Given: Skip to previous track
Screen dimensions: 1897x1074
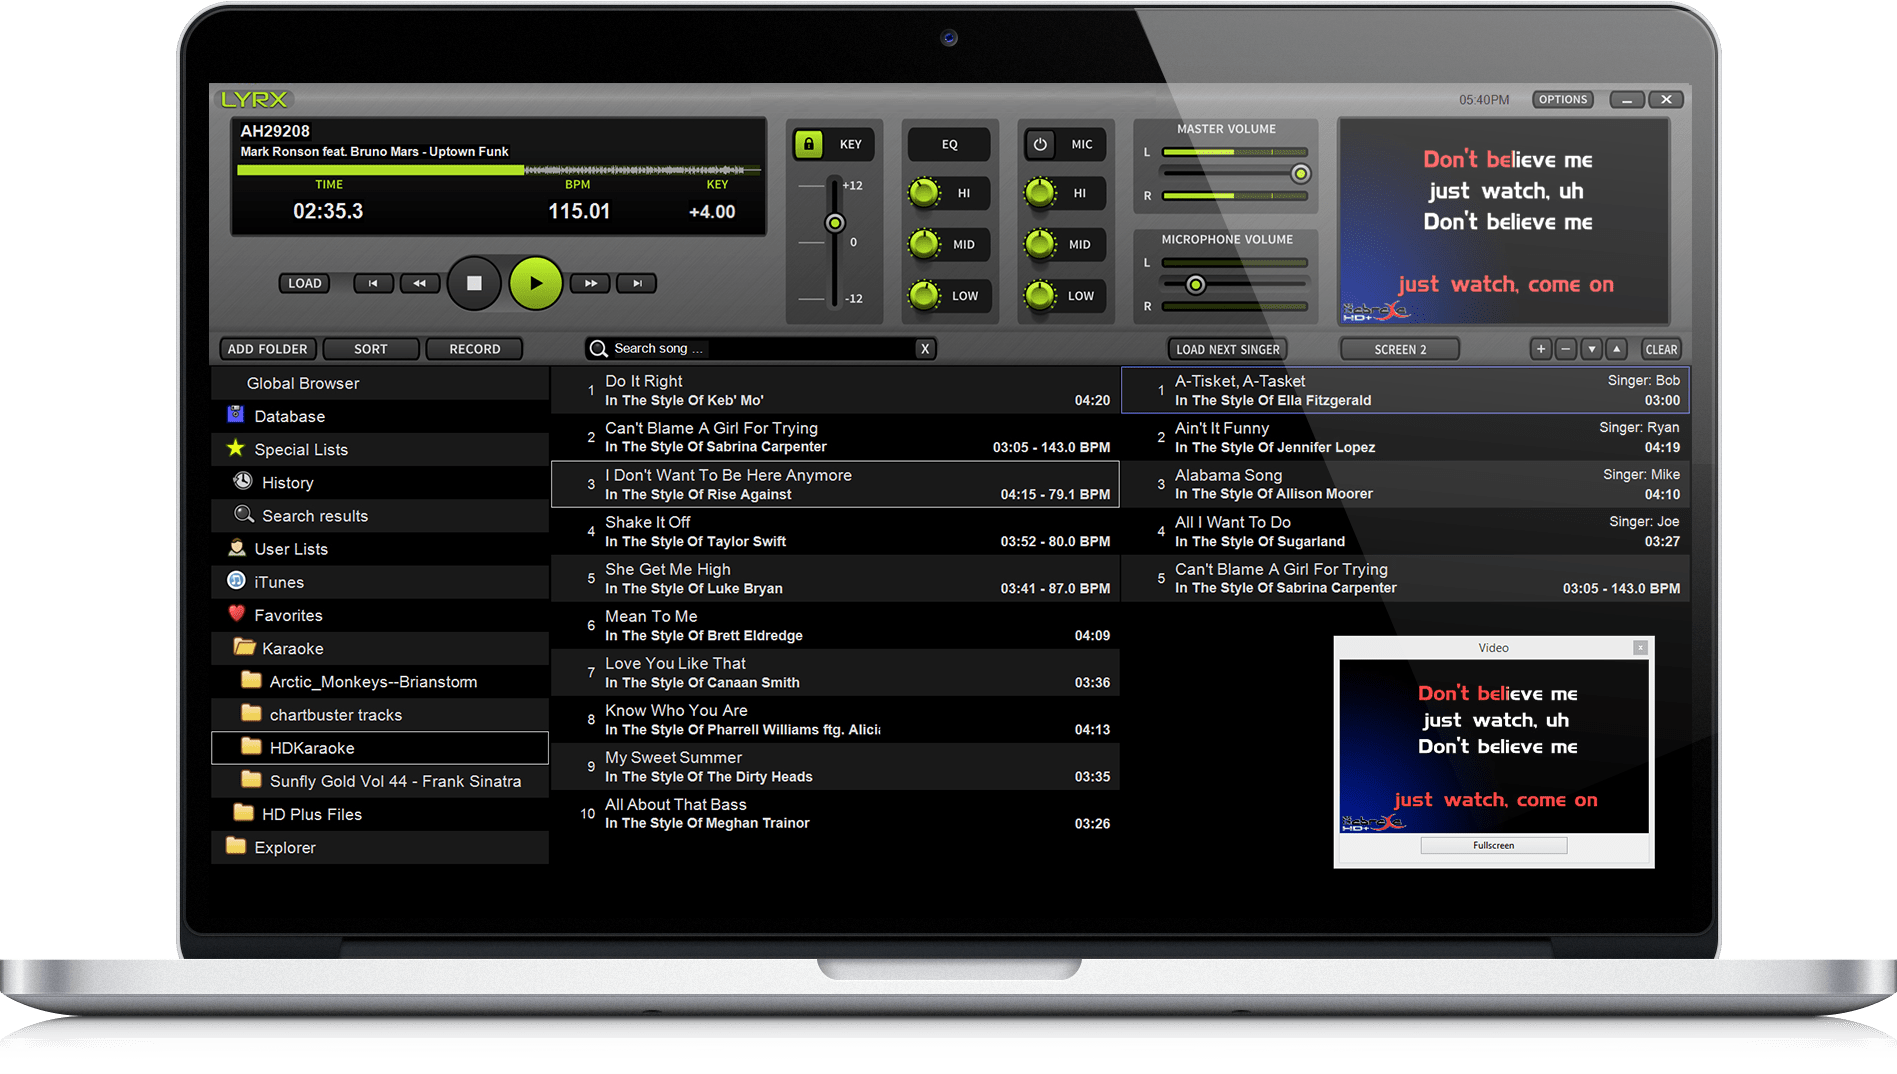Looking at the screenshot, I should 373,283.
